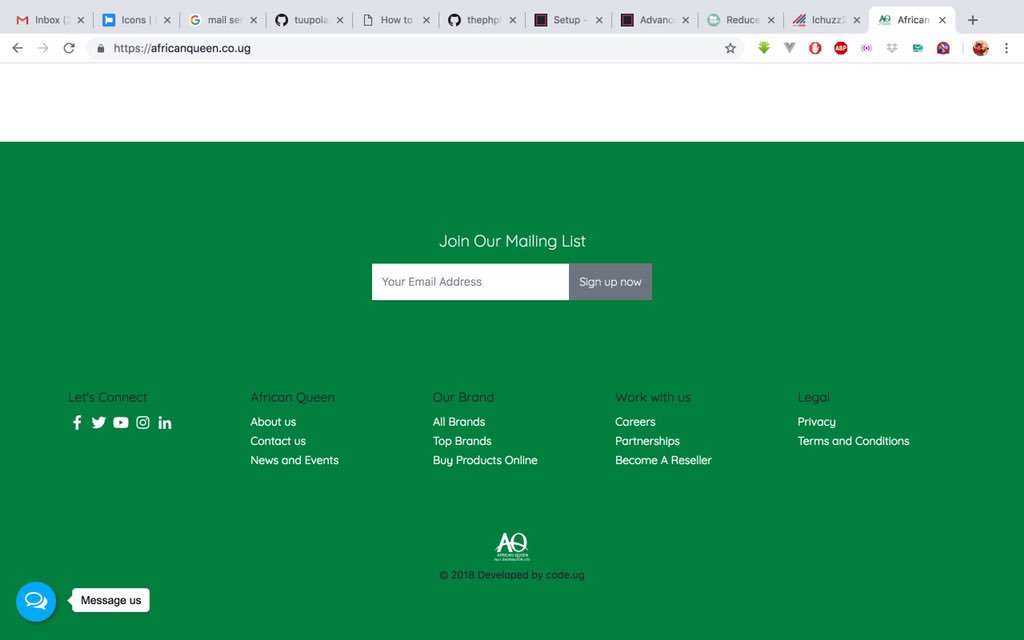The width and height of the screenshot is (1024, 640).
Task: Open the Chrome three-dot menu
Action: pyautogui.click(x=1006, y=48)
